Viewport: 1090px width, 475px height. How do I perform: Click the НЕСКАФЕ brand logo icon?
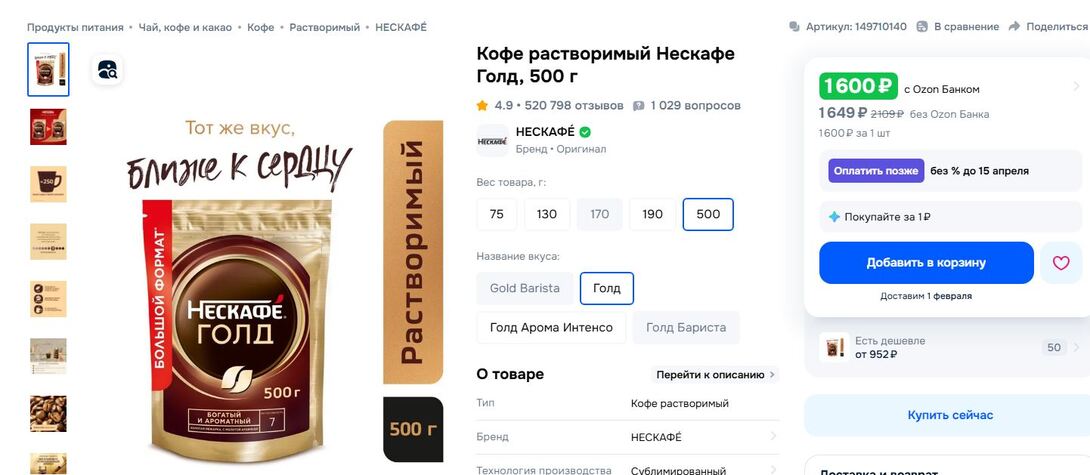pyautogui.click(x=492, y=140)
